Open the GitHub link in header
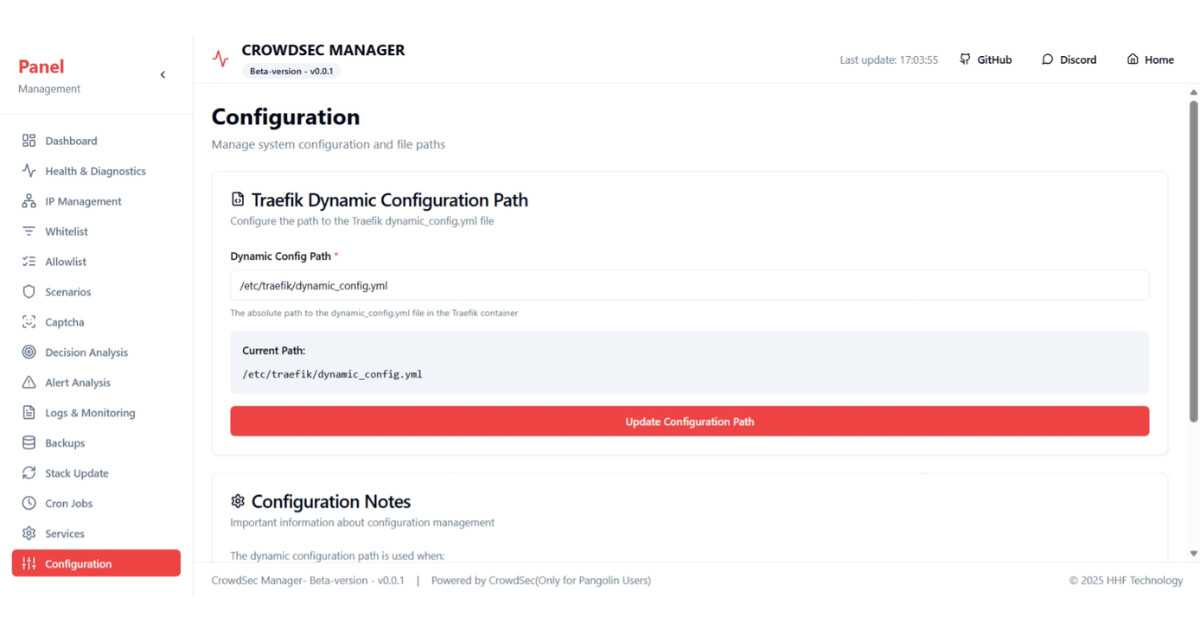The image size is (1200, 630). click(x=985, y=60)
